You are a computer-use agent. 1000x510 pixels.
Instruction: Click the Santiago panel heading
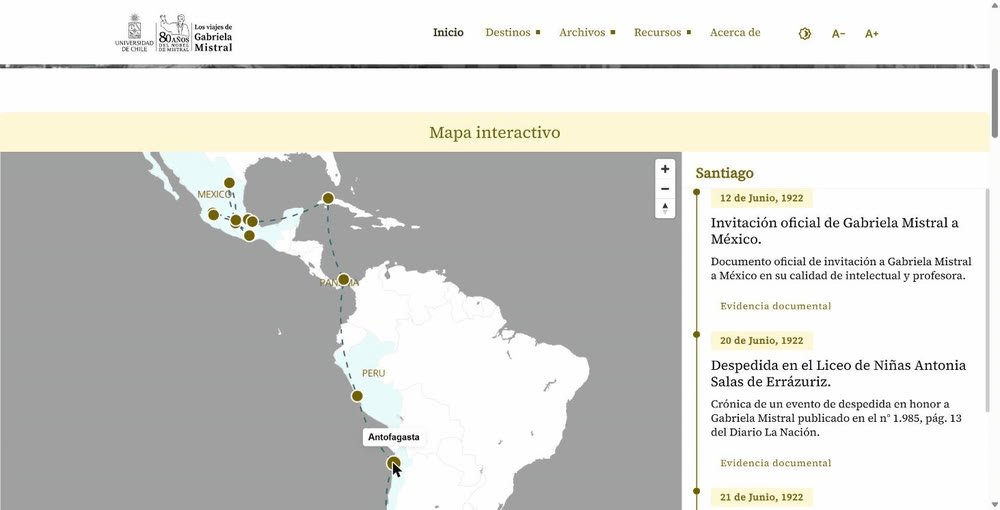pyautogui.click(x=724, y=173)
